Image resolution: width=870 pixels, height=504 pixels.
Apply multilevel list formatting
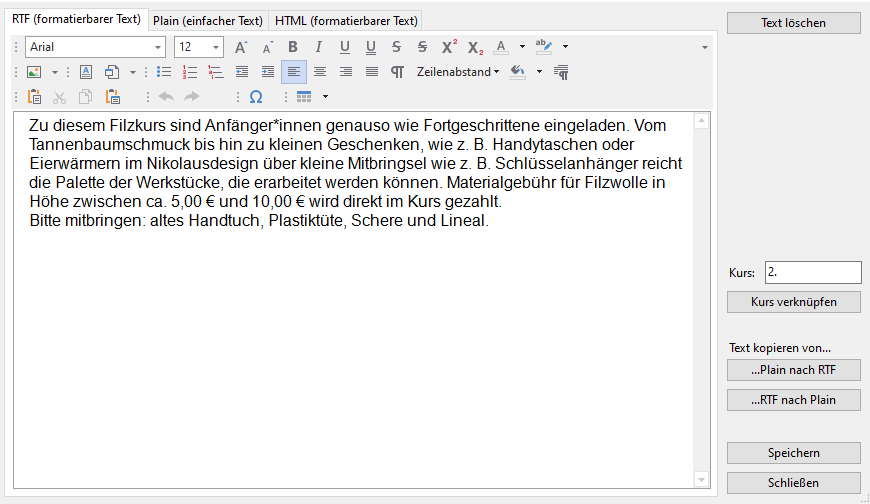click(216, 72)
